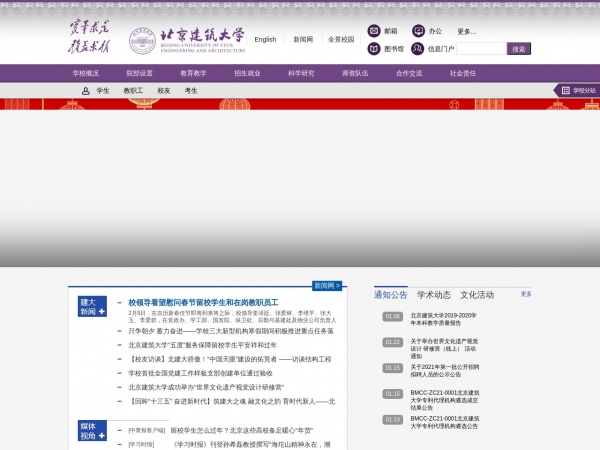The height and width of the screenshot is (450, 600).
Task: Click the 邮箱 envelope icon
Action: (x=374, y=31)
